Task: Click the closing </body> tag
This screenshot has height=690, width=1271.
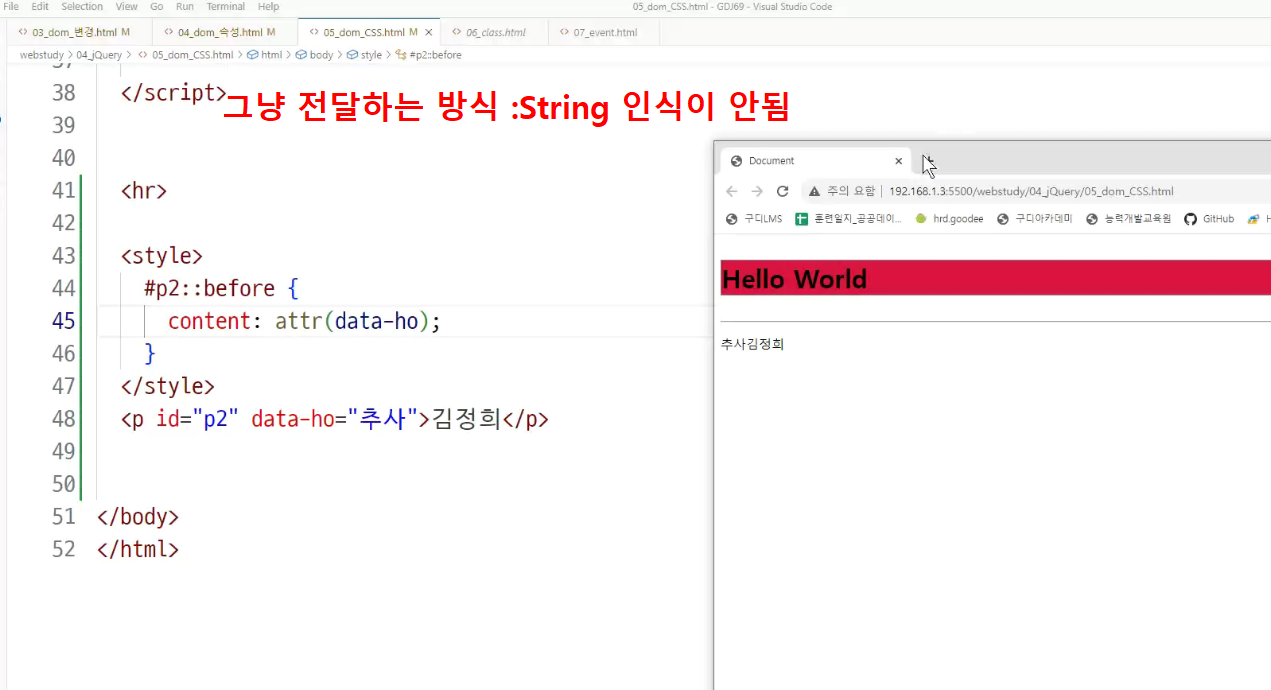Action: point(138,517)
